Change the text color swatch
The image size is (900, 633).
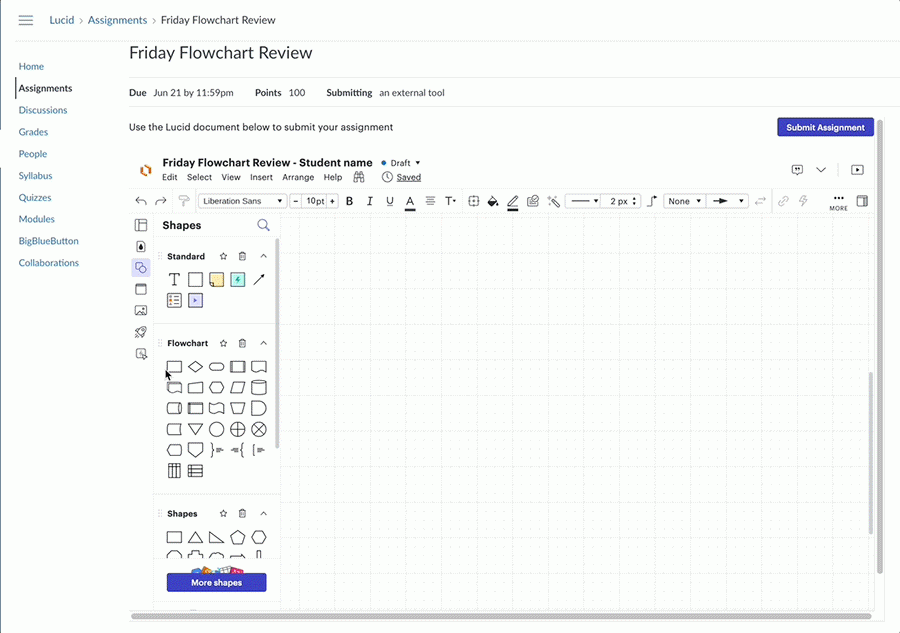410,201
